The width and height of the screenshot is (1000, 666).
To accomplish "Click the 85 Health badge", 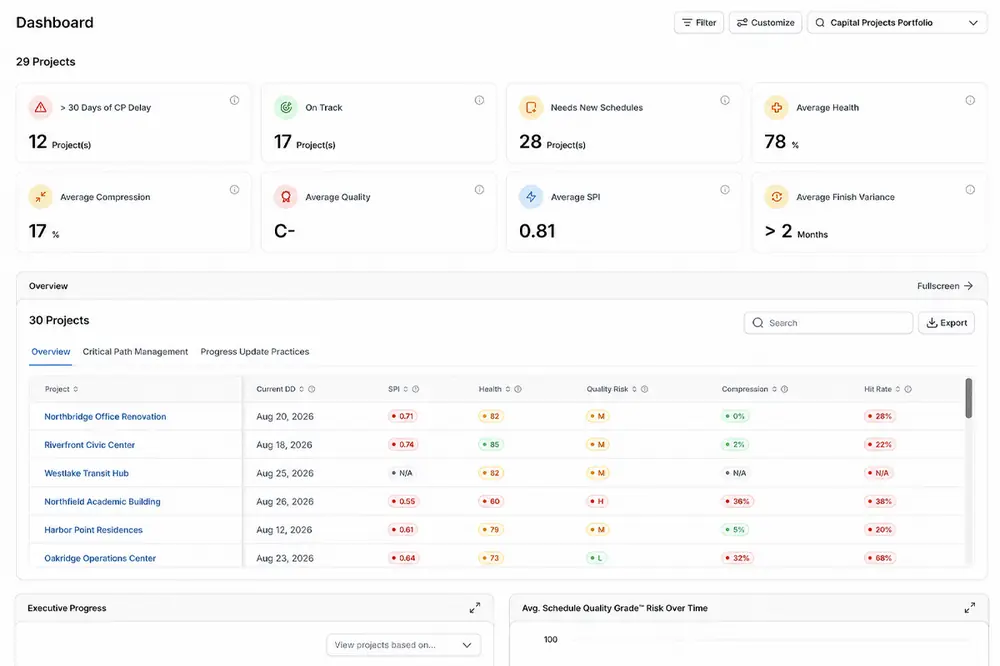I will [x=490, y=445].
